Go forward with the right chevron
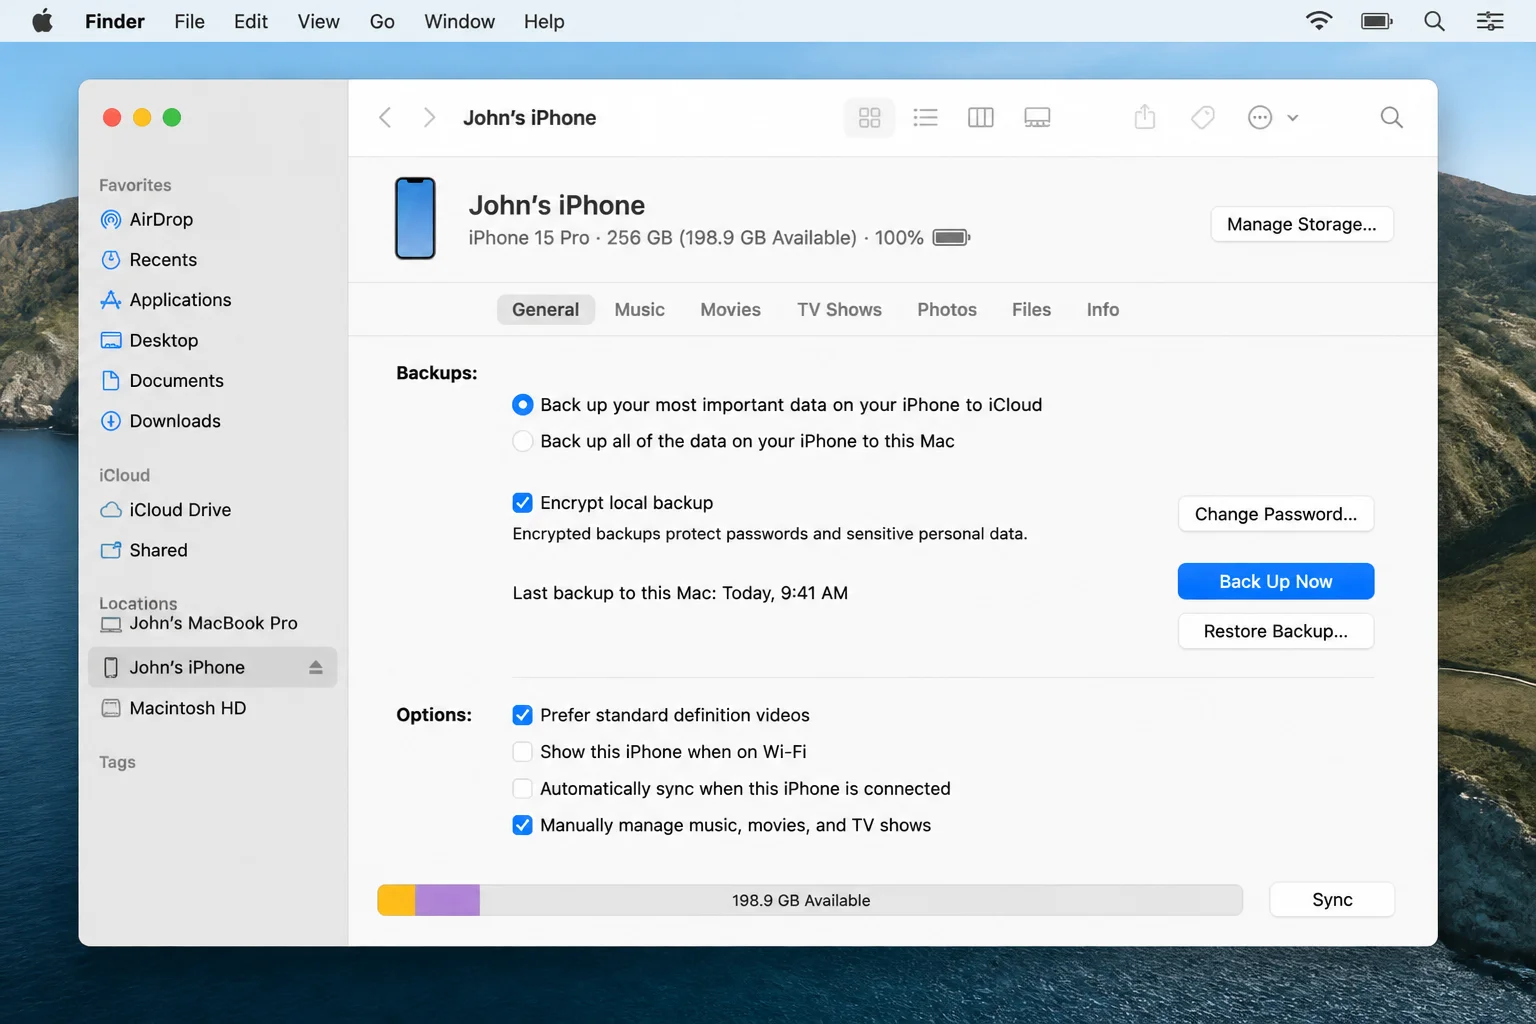The image size is (1536, 1024). pos(429,117)
